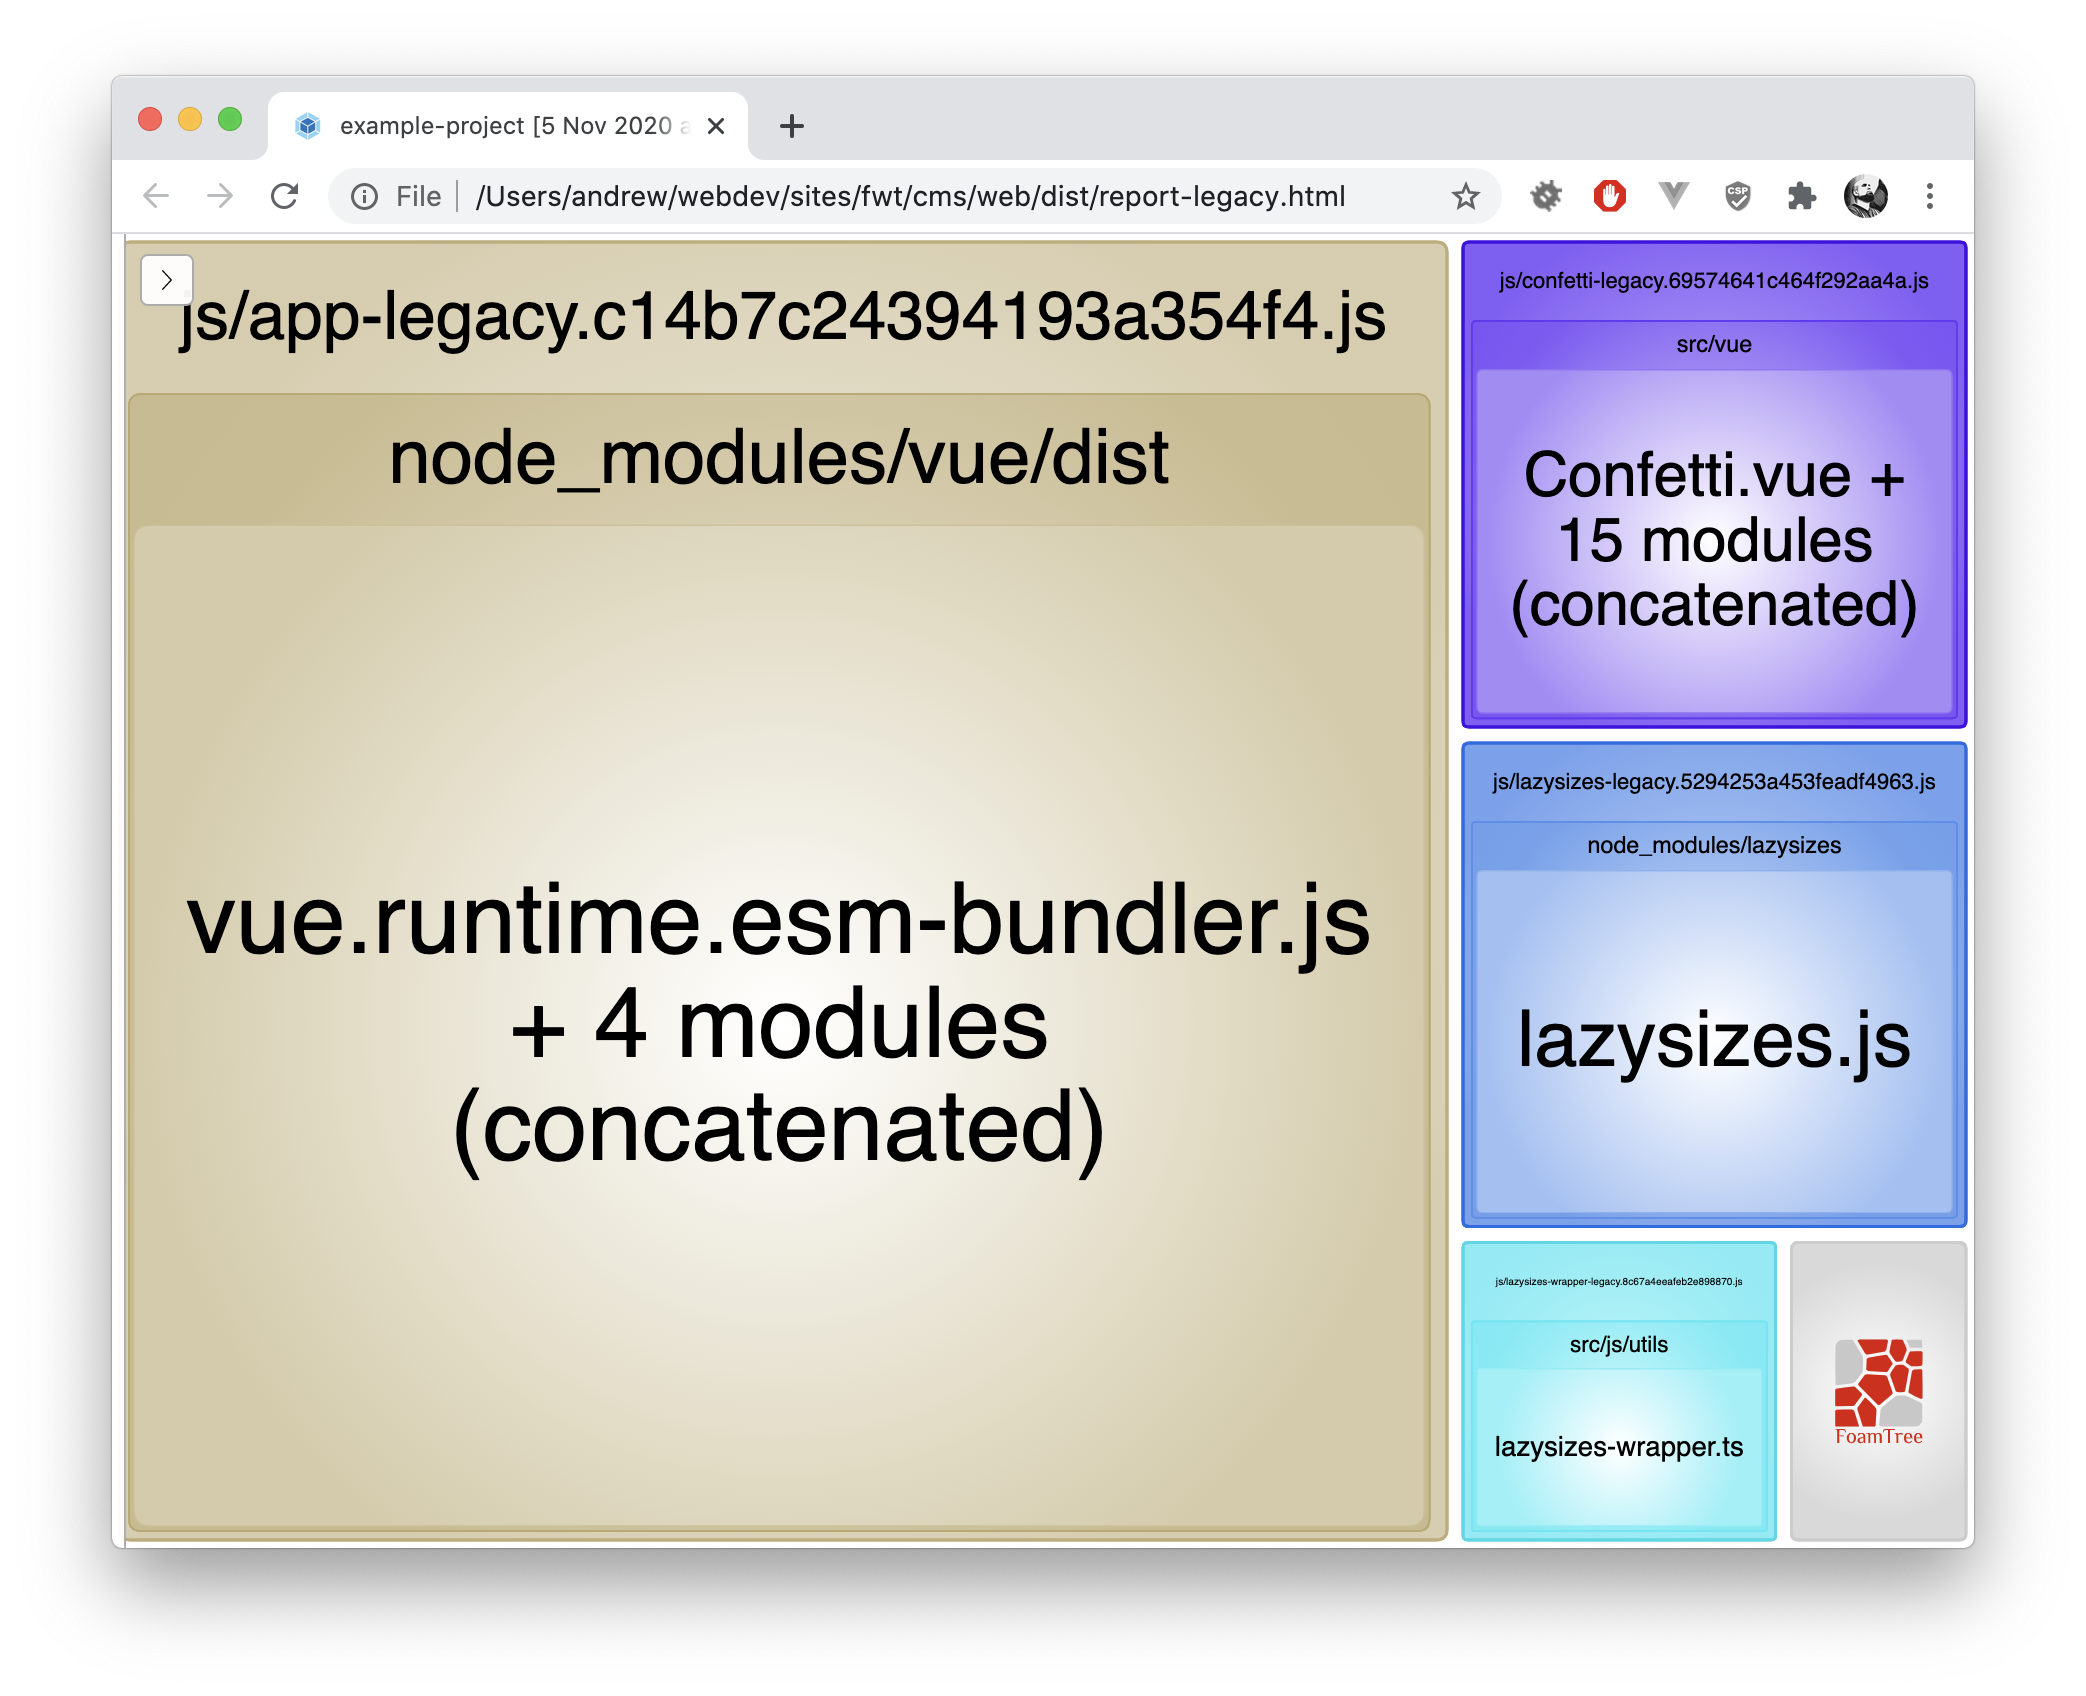The image size is (2086, 1696).
Task: Click the File label in the address bar
Action: [x=418, y=196]
